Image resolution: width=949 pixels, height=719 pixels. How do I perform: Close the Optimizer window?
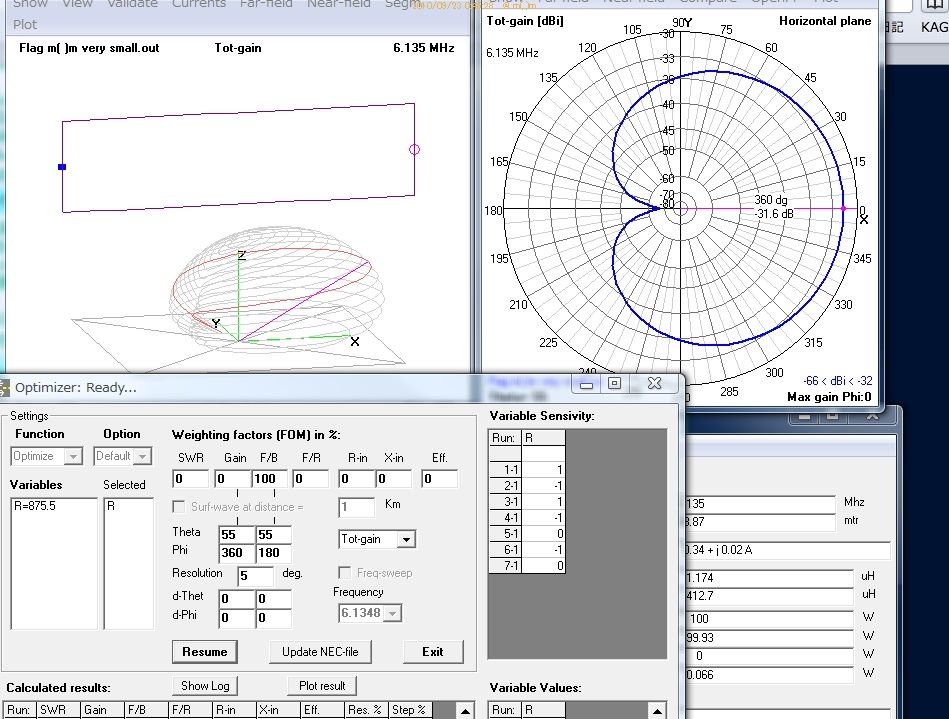(654, 384)
